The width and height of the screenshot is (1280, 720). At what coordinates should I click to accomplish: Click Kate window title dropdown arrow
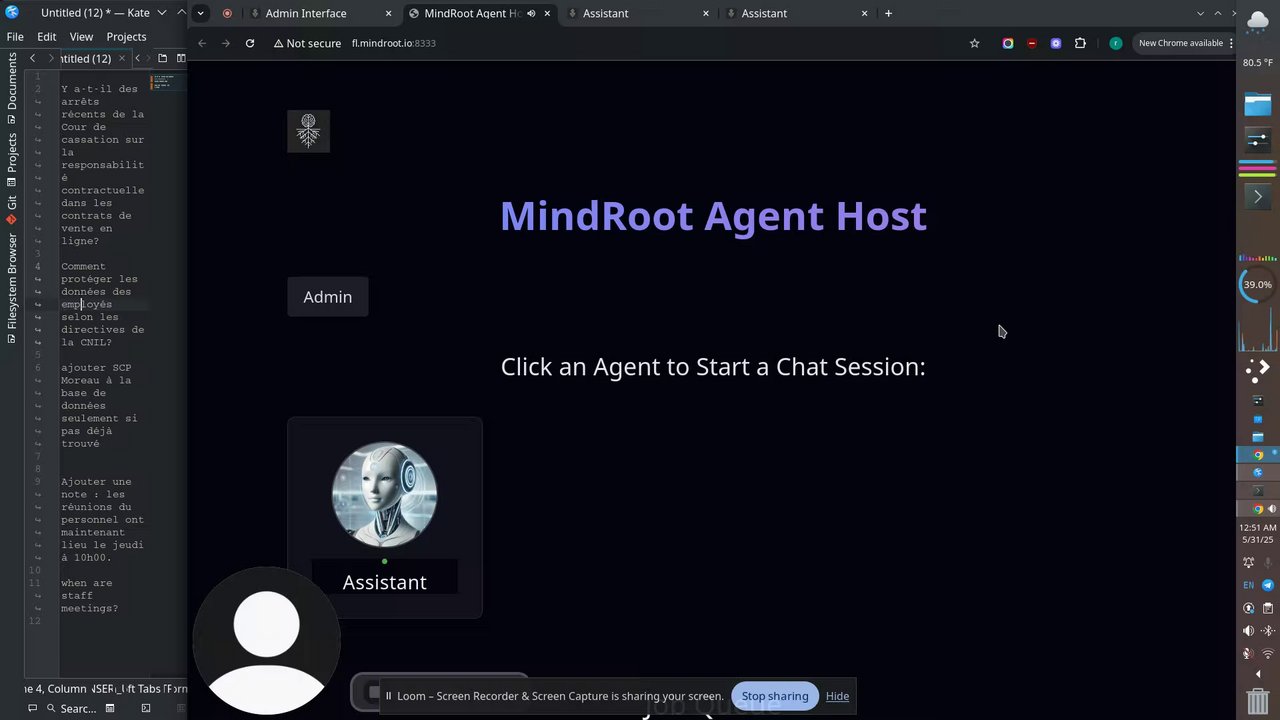coord(161,13)
